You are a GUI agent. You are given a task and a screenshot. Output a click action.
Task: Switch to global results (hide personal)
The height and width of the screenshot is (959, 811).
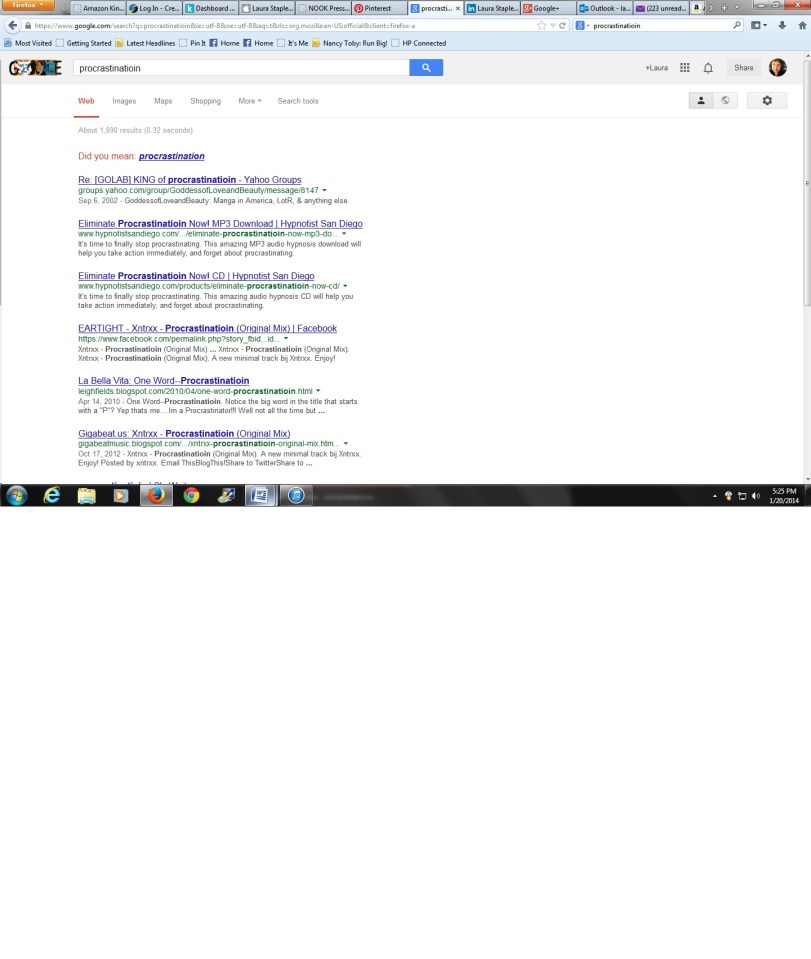[725, 100]
